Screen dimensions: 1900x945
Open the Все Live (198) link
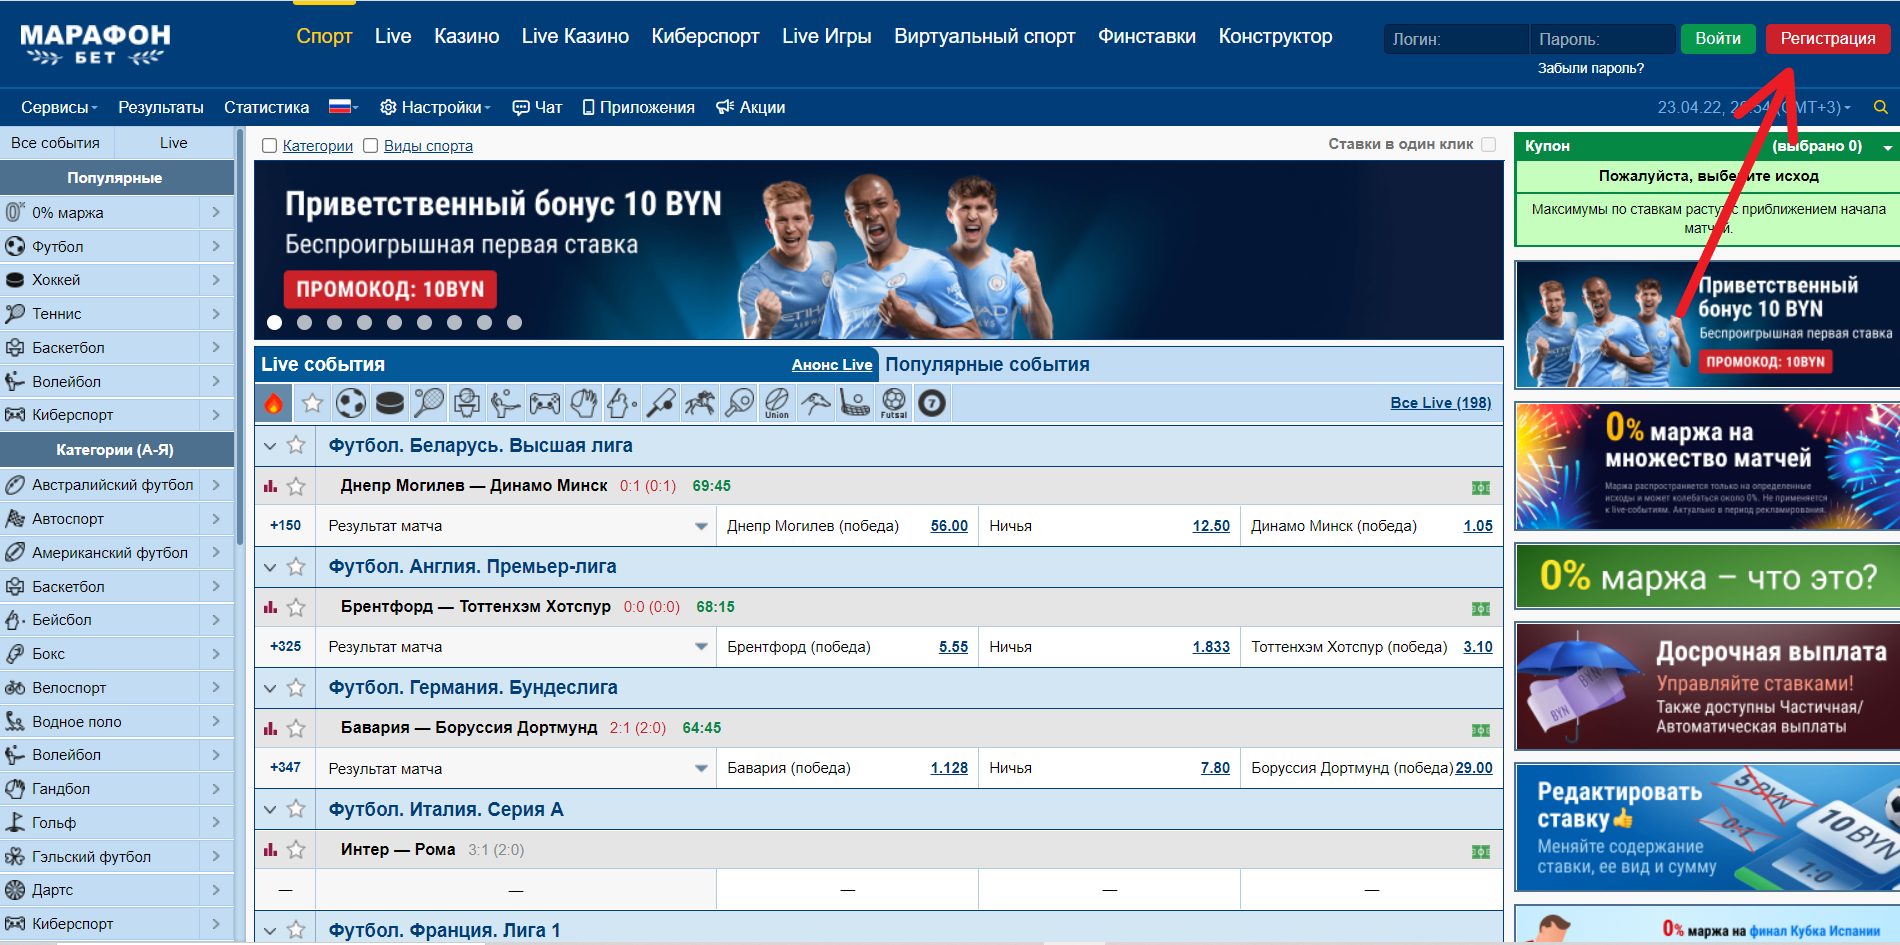(1440, 403)
